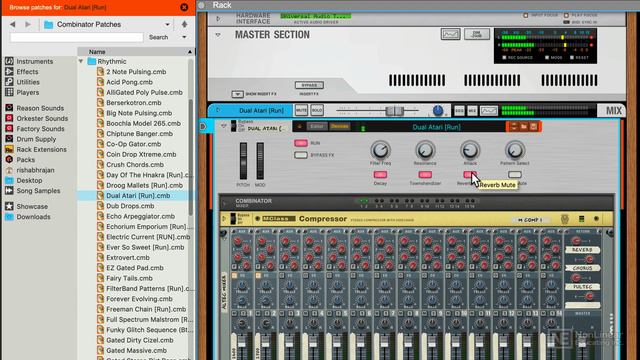Expand the Dual Atari [Run] mix channel device
This screenshot has height=360, width=640.
pos(218,110)
